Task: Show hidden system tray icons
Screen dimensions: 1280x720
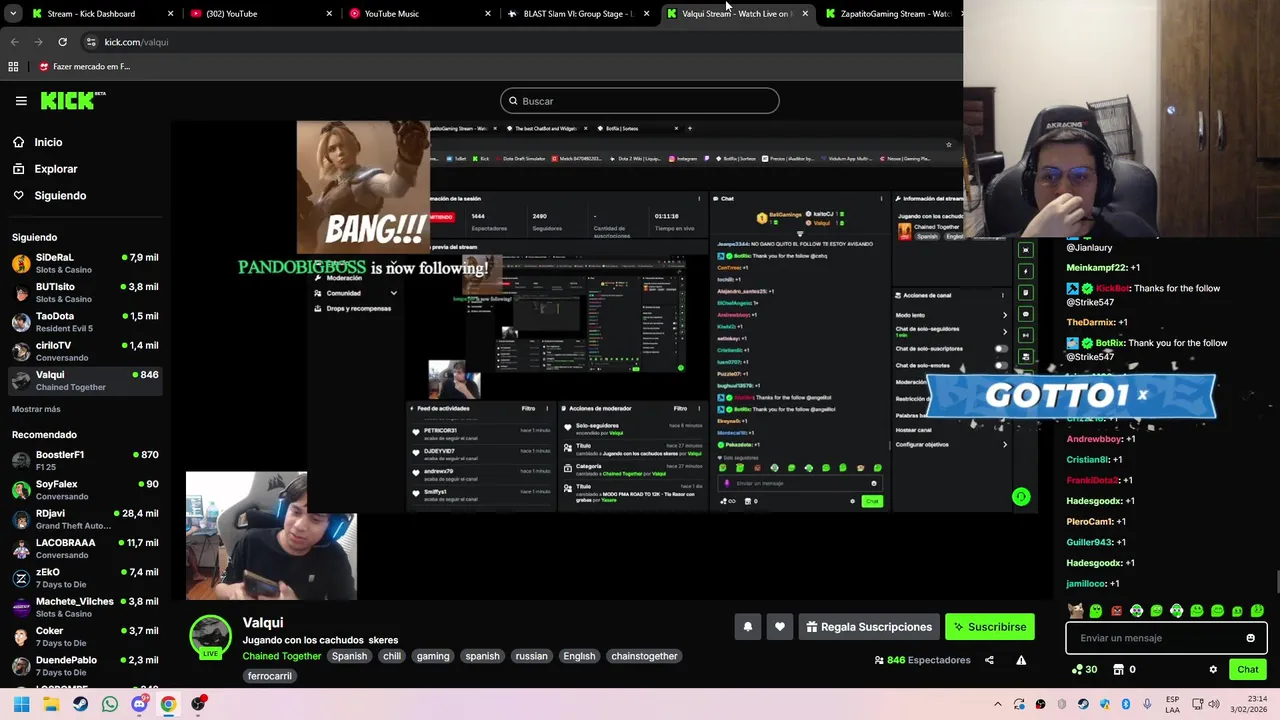Action: click(997, 704)
